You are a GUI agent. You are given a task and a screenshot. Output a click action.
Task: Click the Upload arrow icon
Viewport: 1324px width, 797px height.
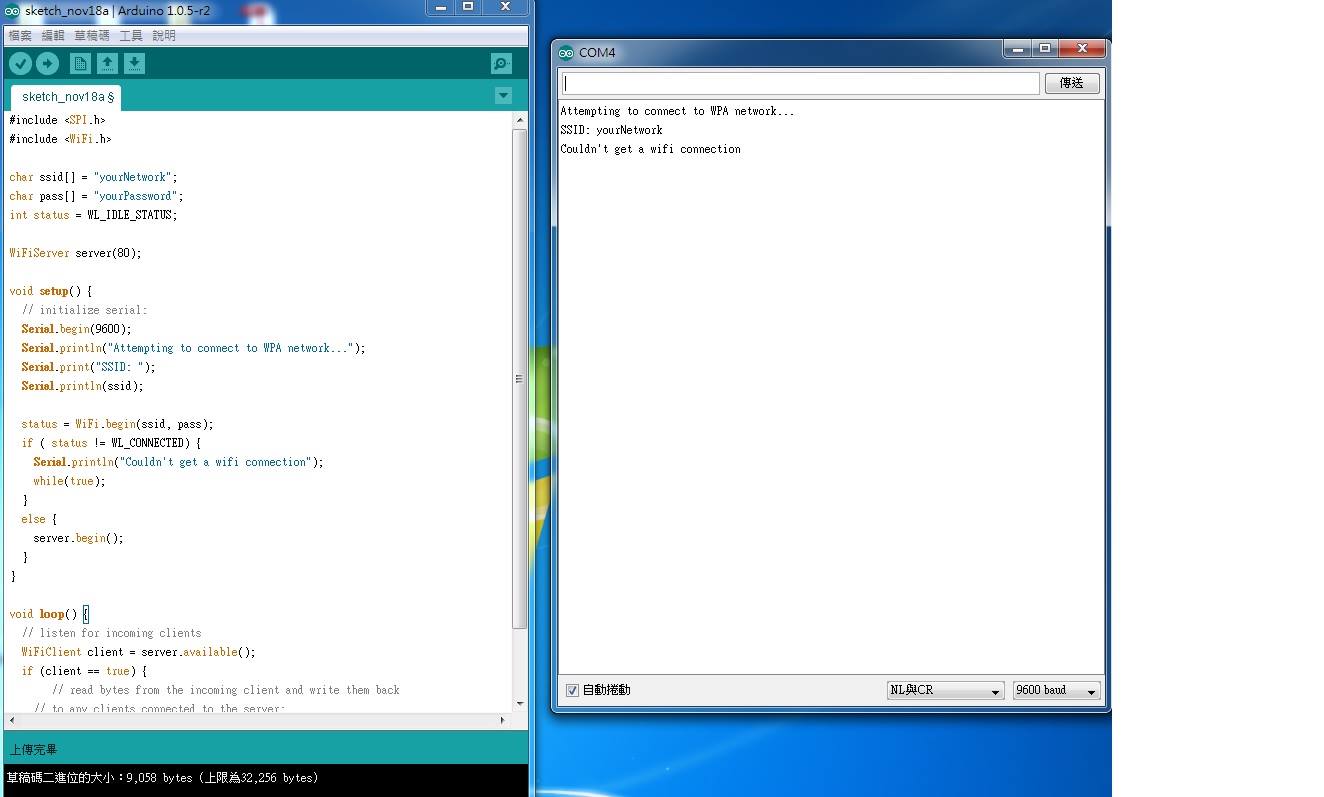[x=47, y=64]
